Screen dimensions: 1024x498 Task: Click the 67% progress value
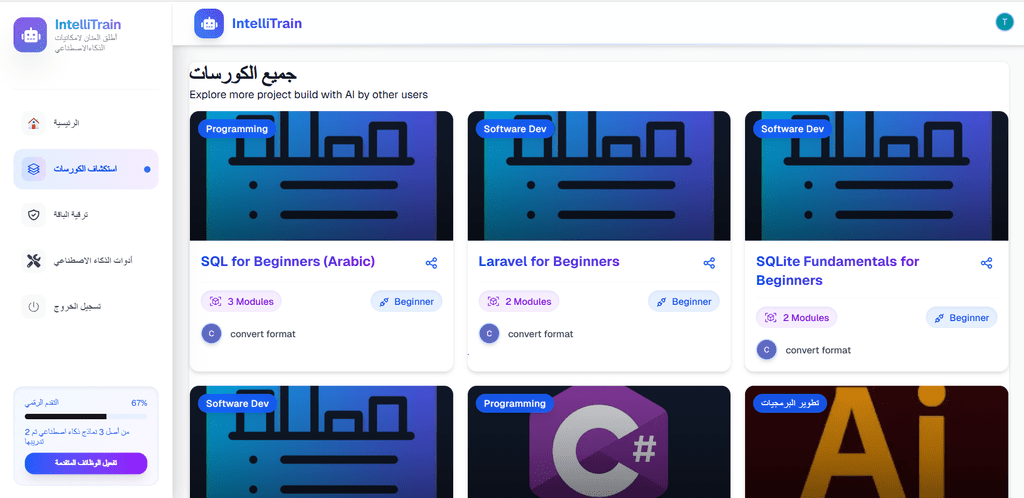[139, 403]
